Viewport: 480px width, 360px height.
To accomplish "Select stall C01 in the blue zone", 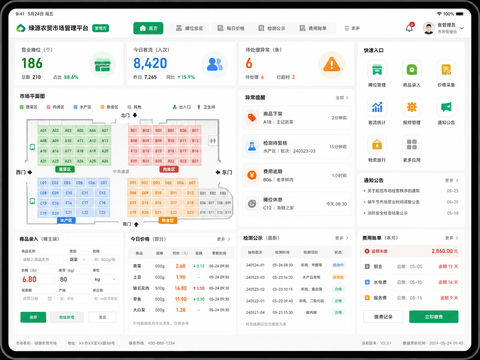I will pos(43,183).
